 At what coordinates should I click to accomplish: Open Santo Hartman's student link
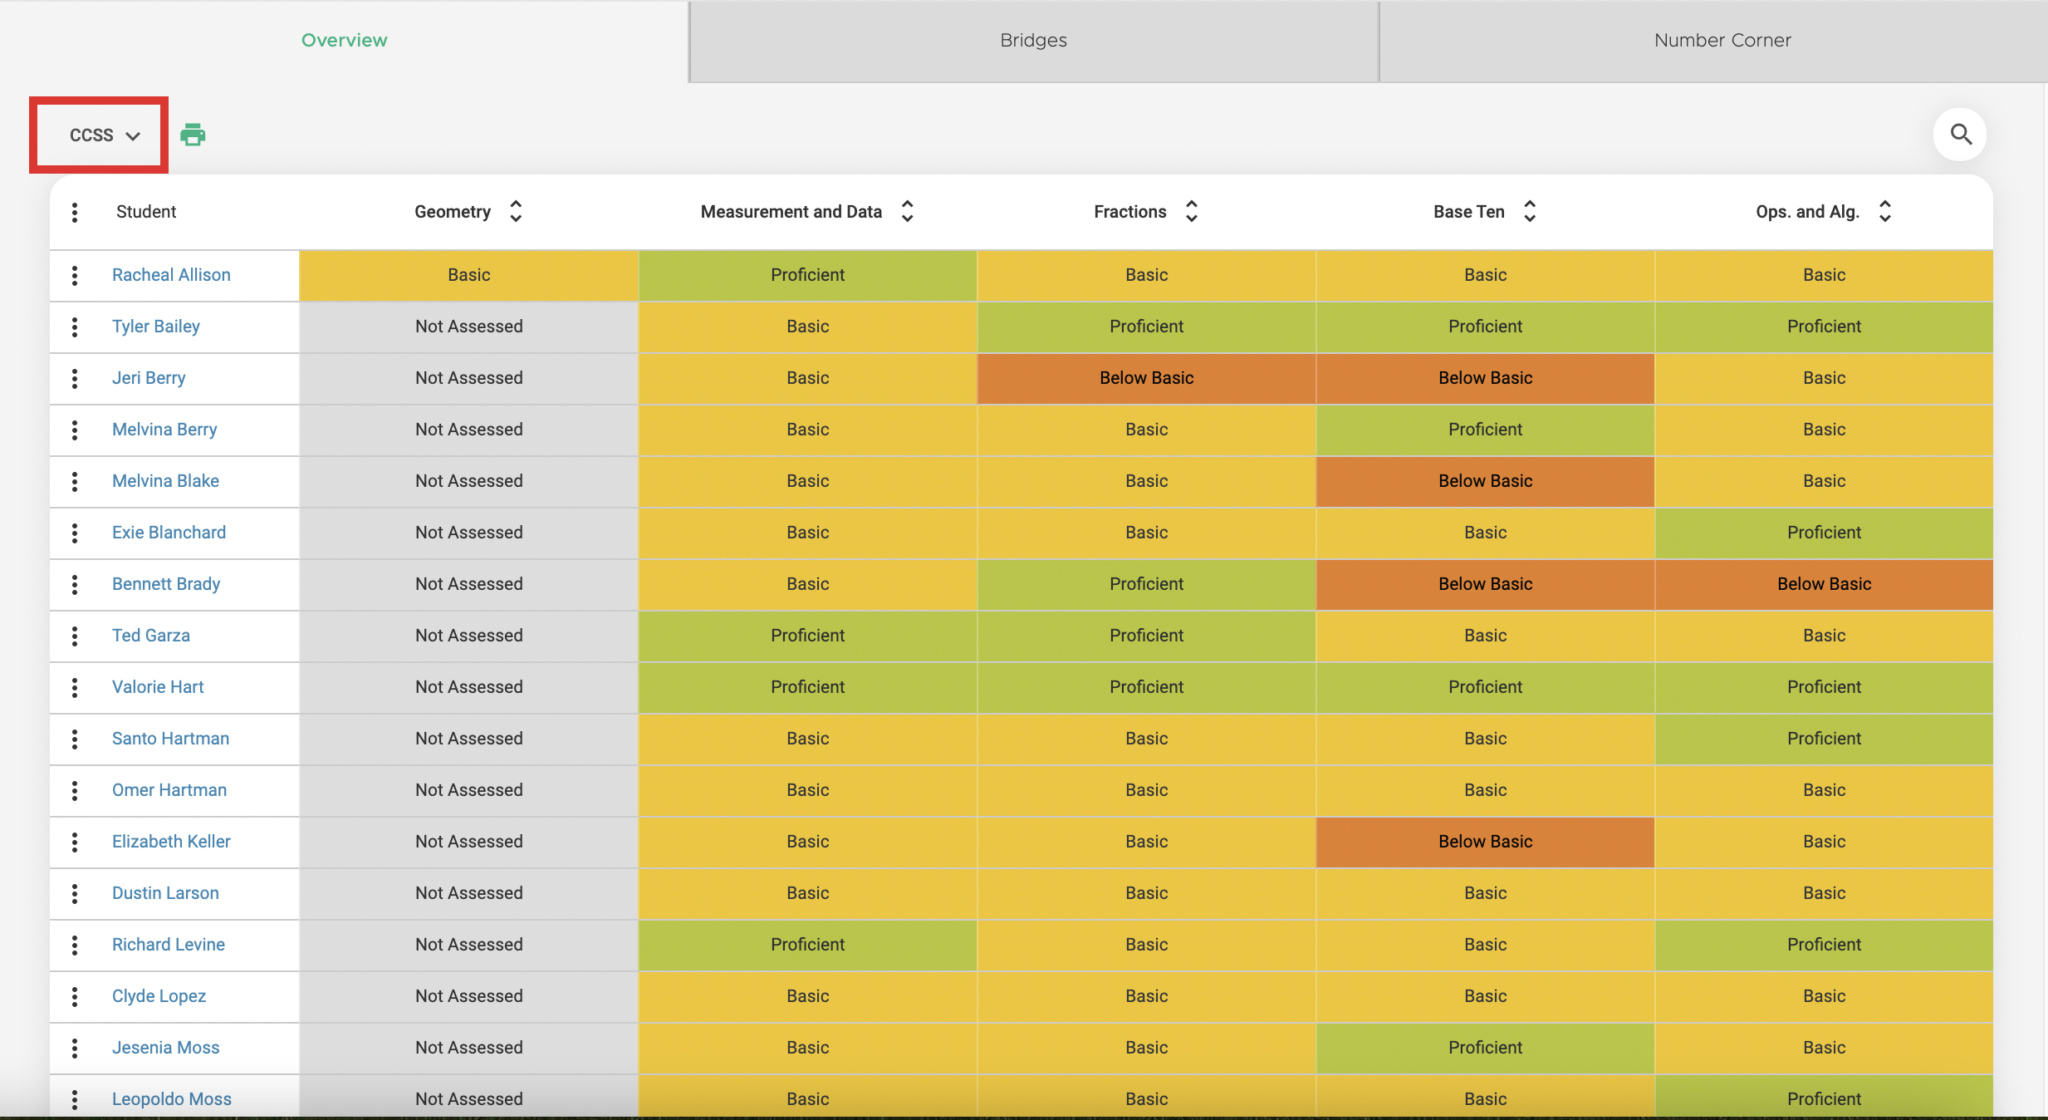(170, 739)
